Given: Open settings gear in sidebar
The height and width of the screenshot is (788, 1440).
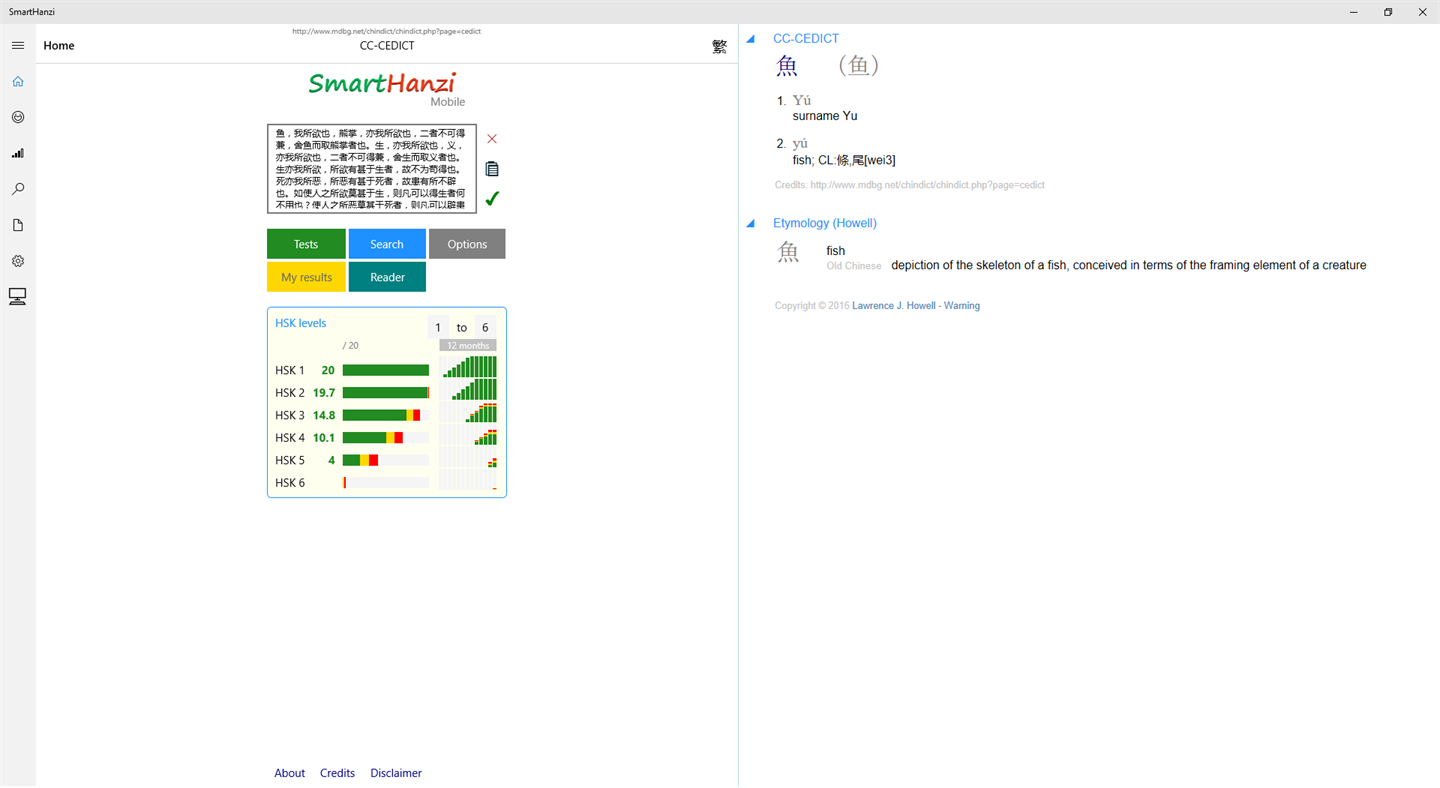Looking at the screenshot, I should 18,261.
